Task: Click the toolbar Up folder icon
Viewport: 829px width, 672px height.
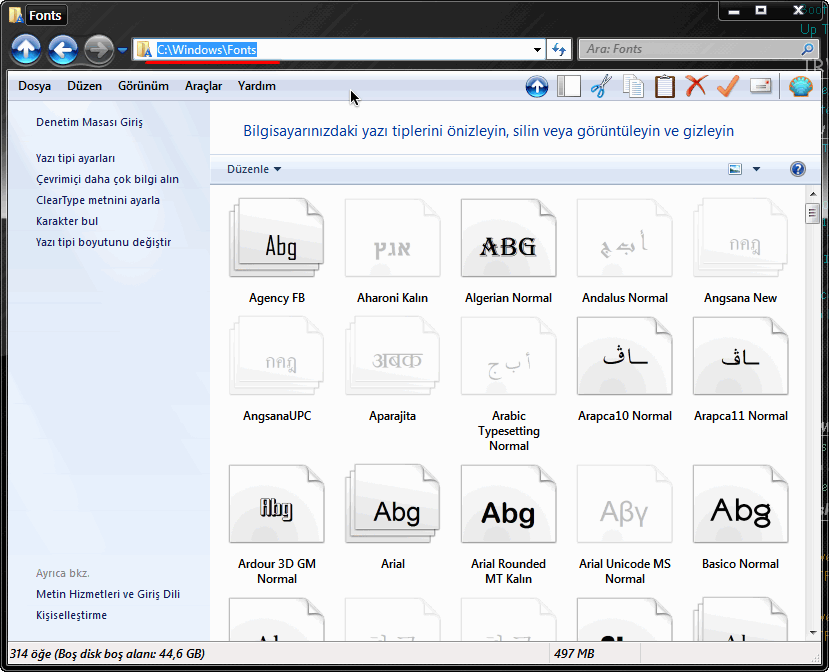Action: [537, 86]
